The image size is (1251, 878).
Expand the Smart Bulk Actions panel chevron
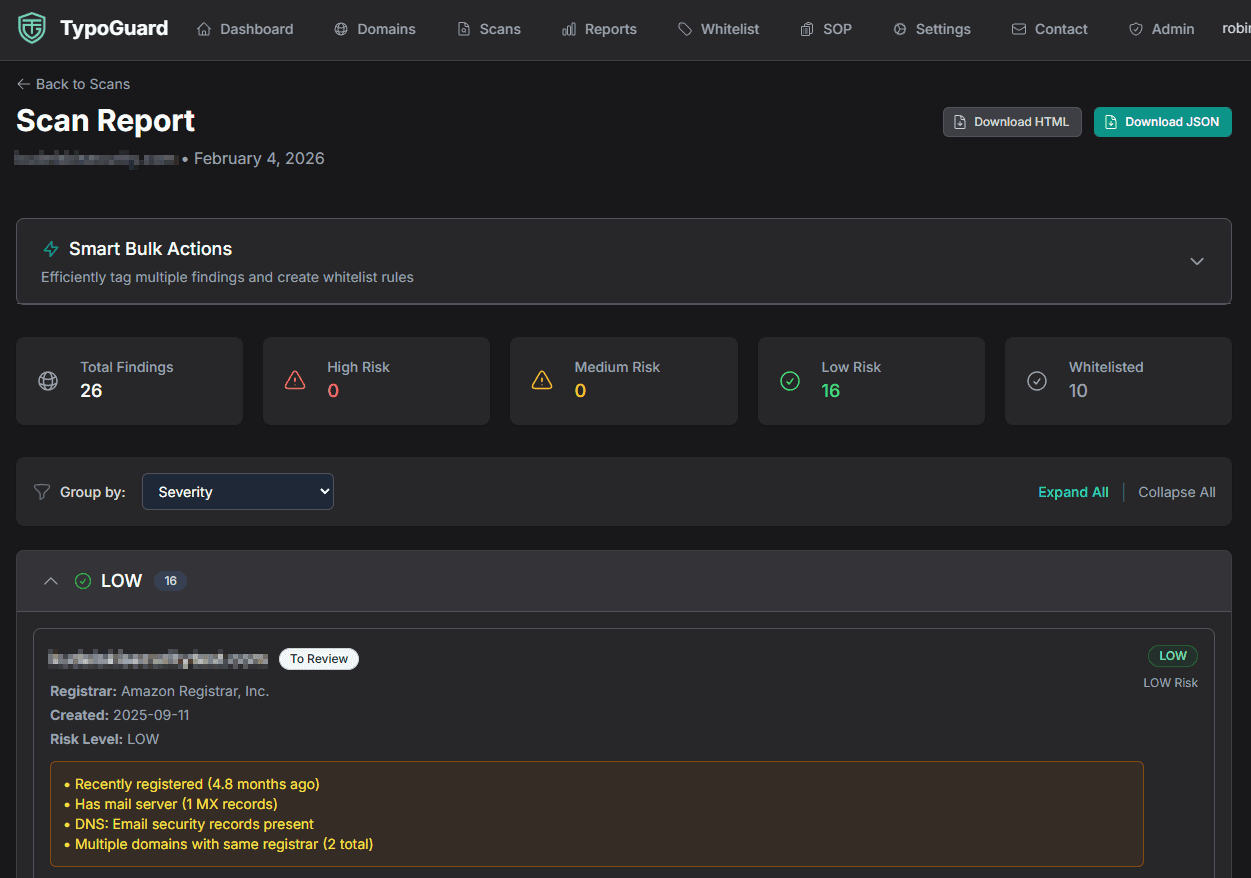pyautogui.click(x=1196, y=261)
